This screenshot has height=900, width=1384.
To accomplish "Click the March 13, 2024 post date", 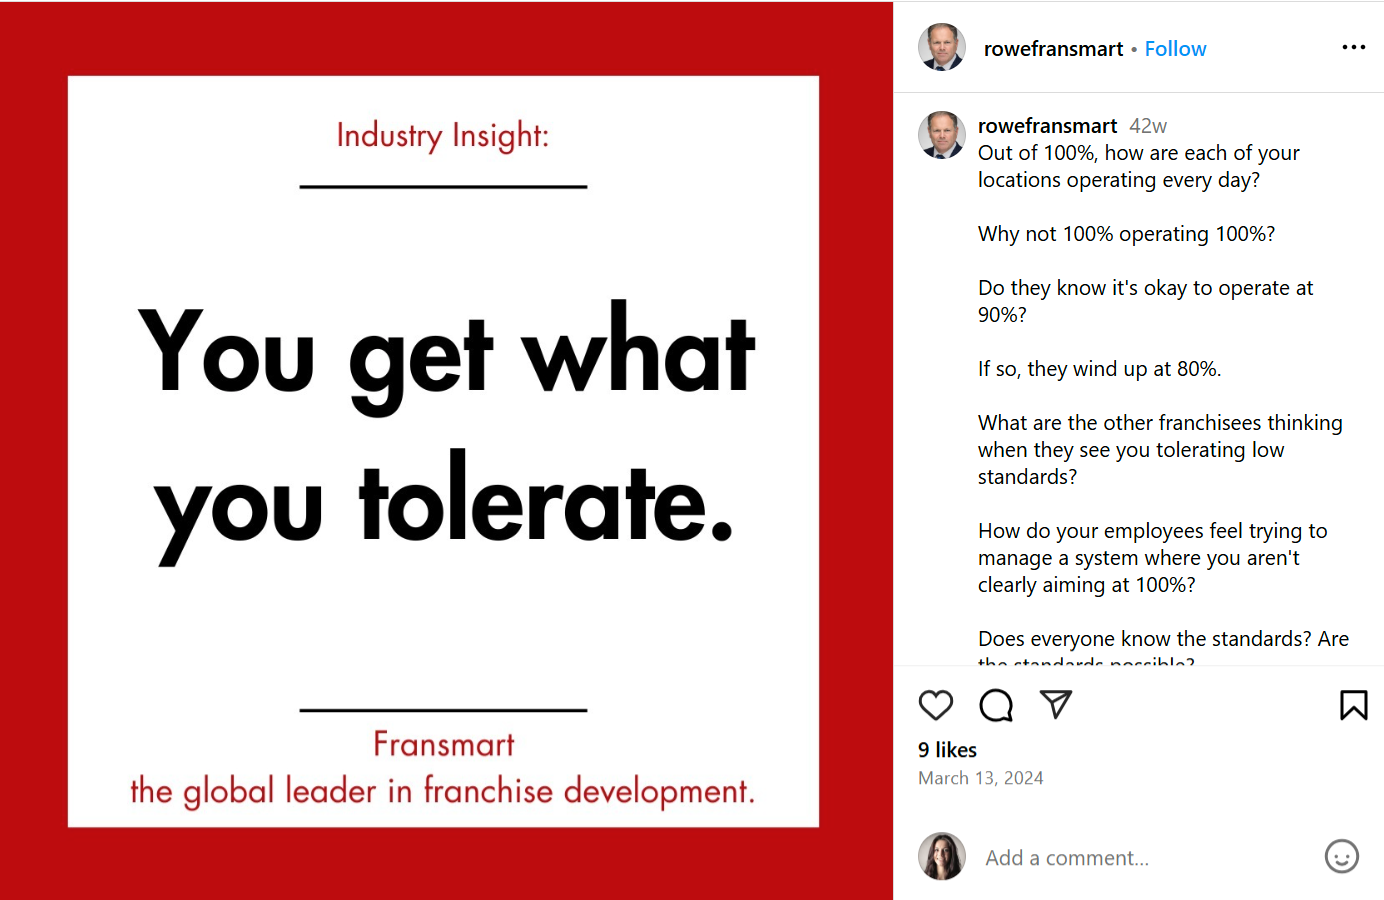I will (x=980, y=778).
